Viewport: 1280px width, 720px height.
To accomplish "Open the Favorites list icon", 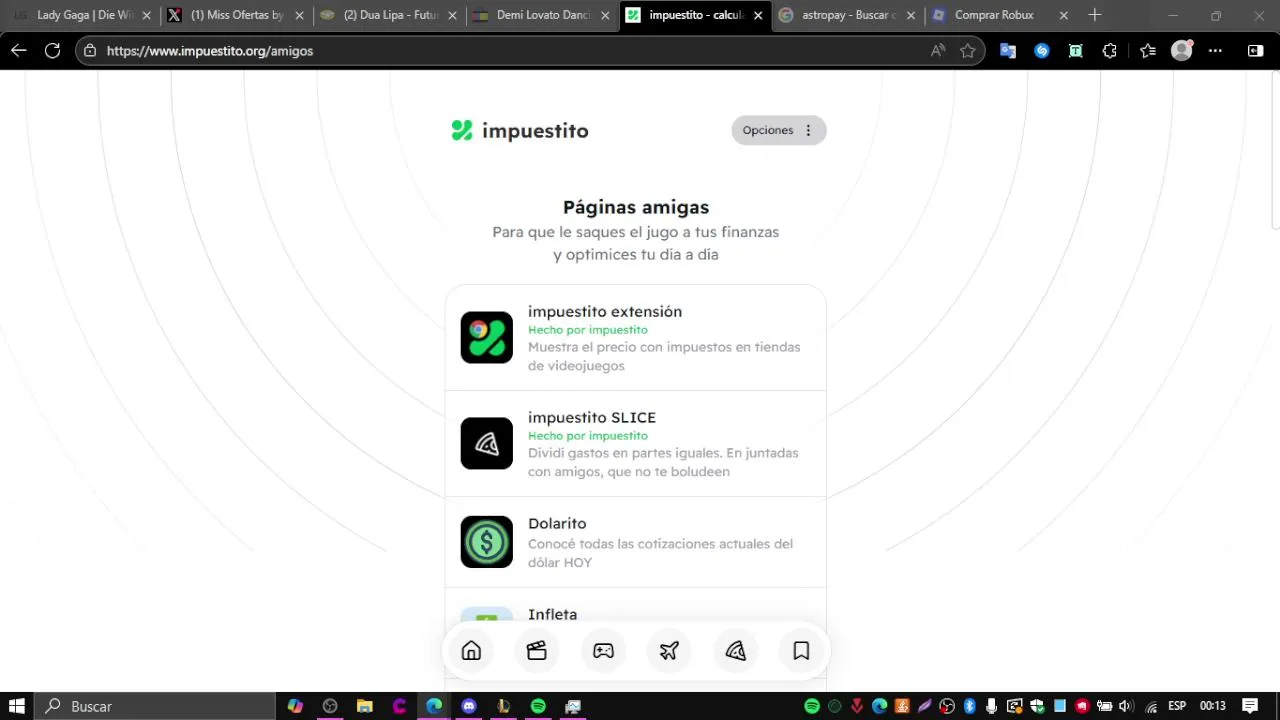I will (x=1148, y=50).
